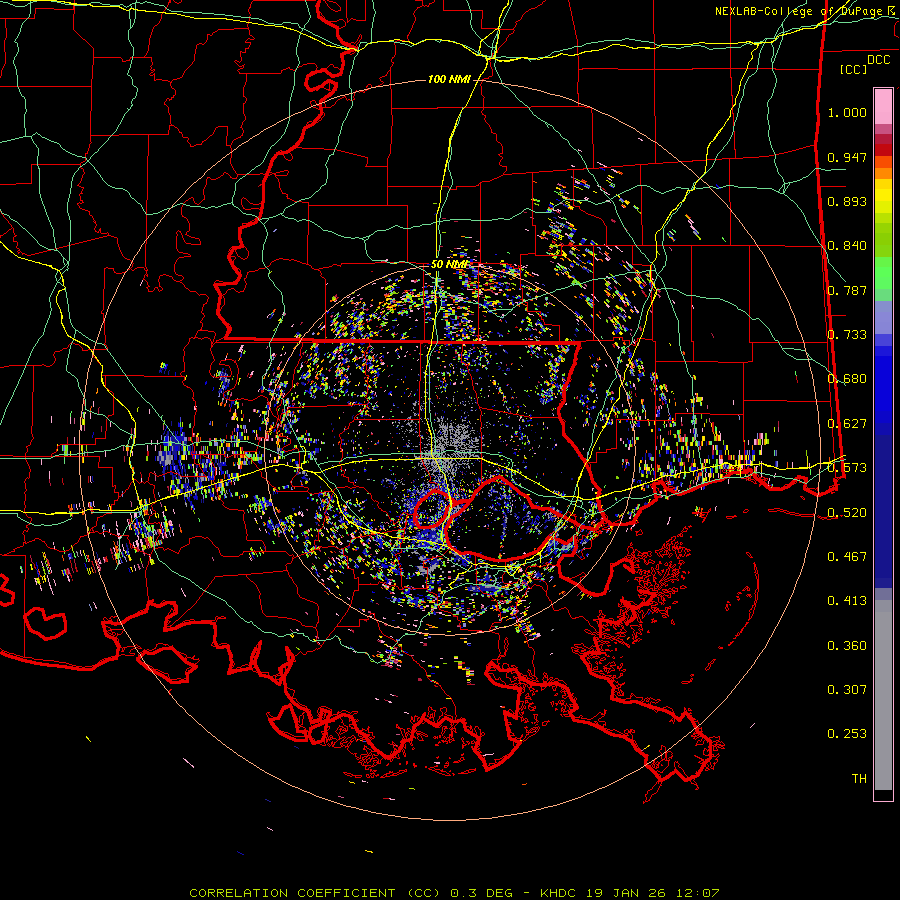This screenshot has width=900, height=900.
Task: Click the 0.893 scale value
Action: coord(847,201)
